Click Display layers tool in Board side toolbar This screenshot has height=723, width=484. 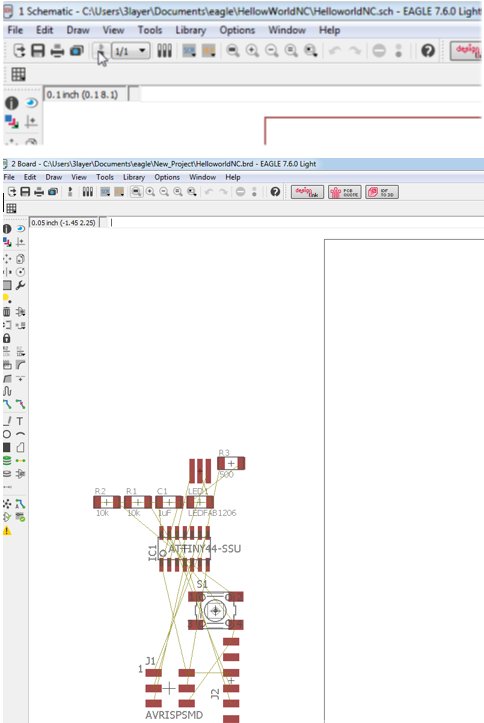[7, 242]
